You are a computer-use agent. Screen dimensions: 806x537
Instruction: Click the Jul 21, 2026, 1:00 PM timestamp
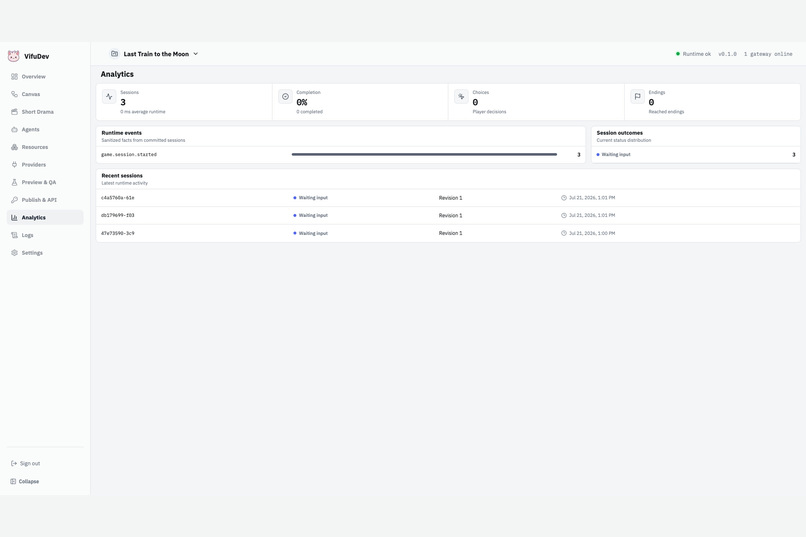tap(592, 233)
